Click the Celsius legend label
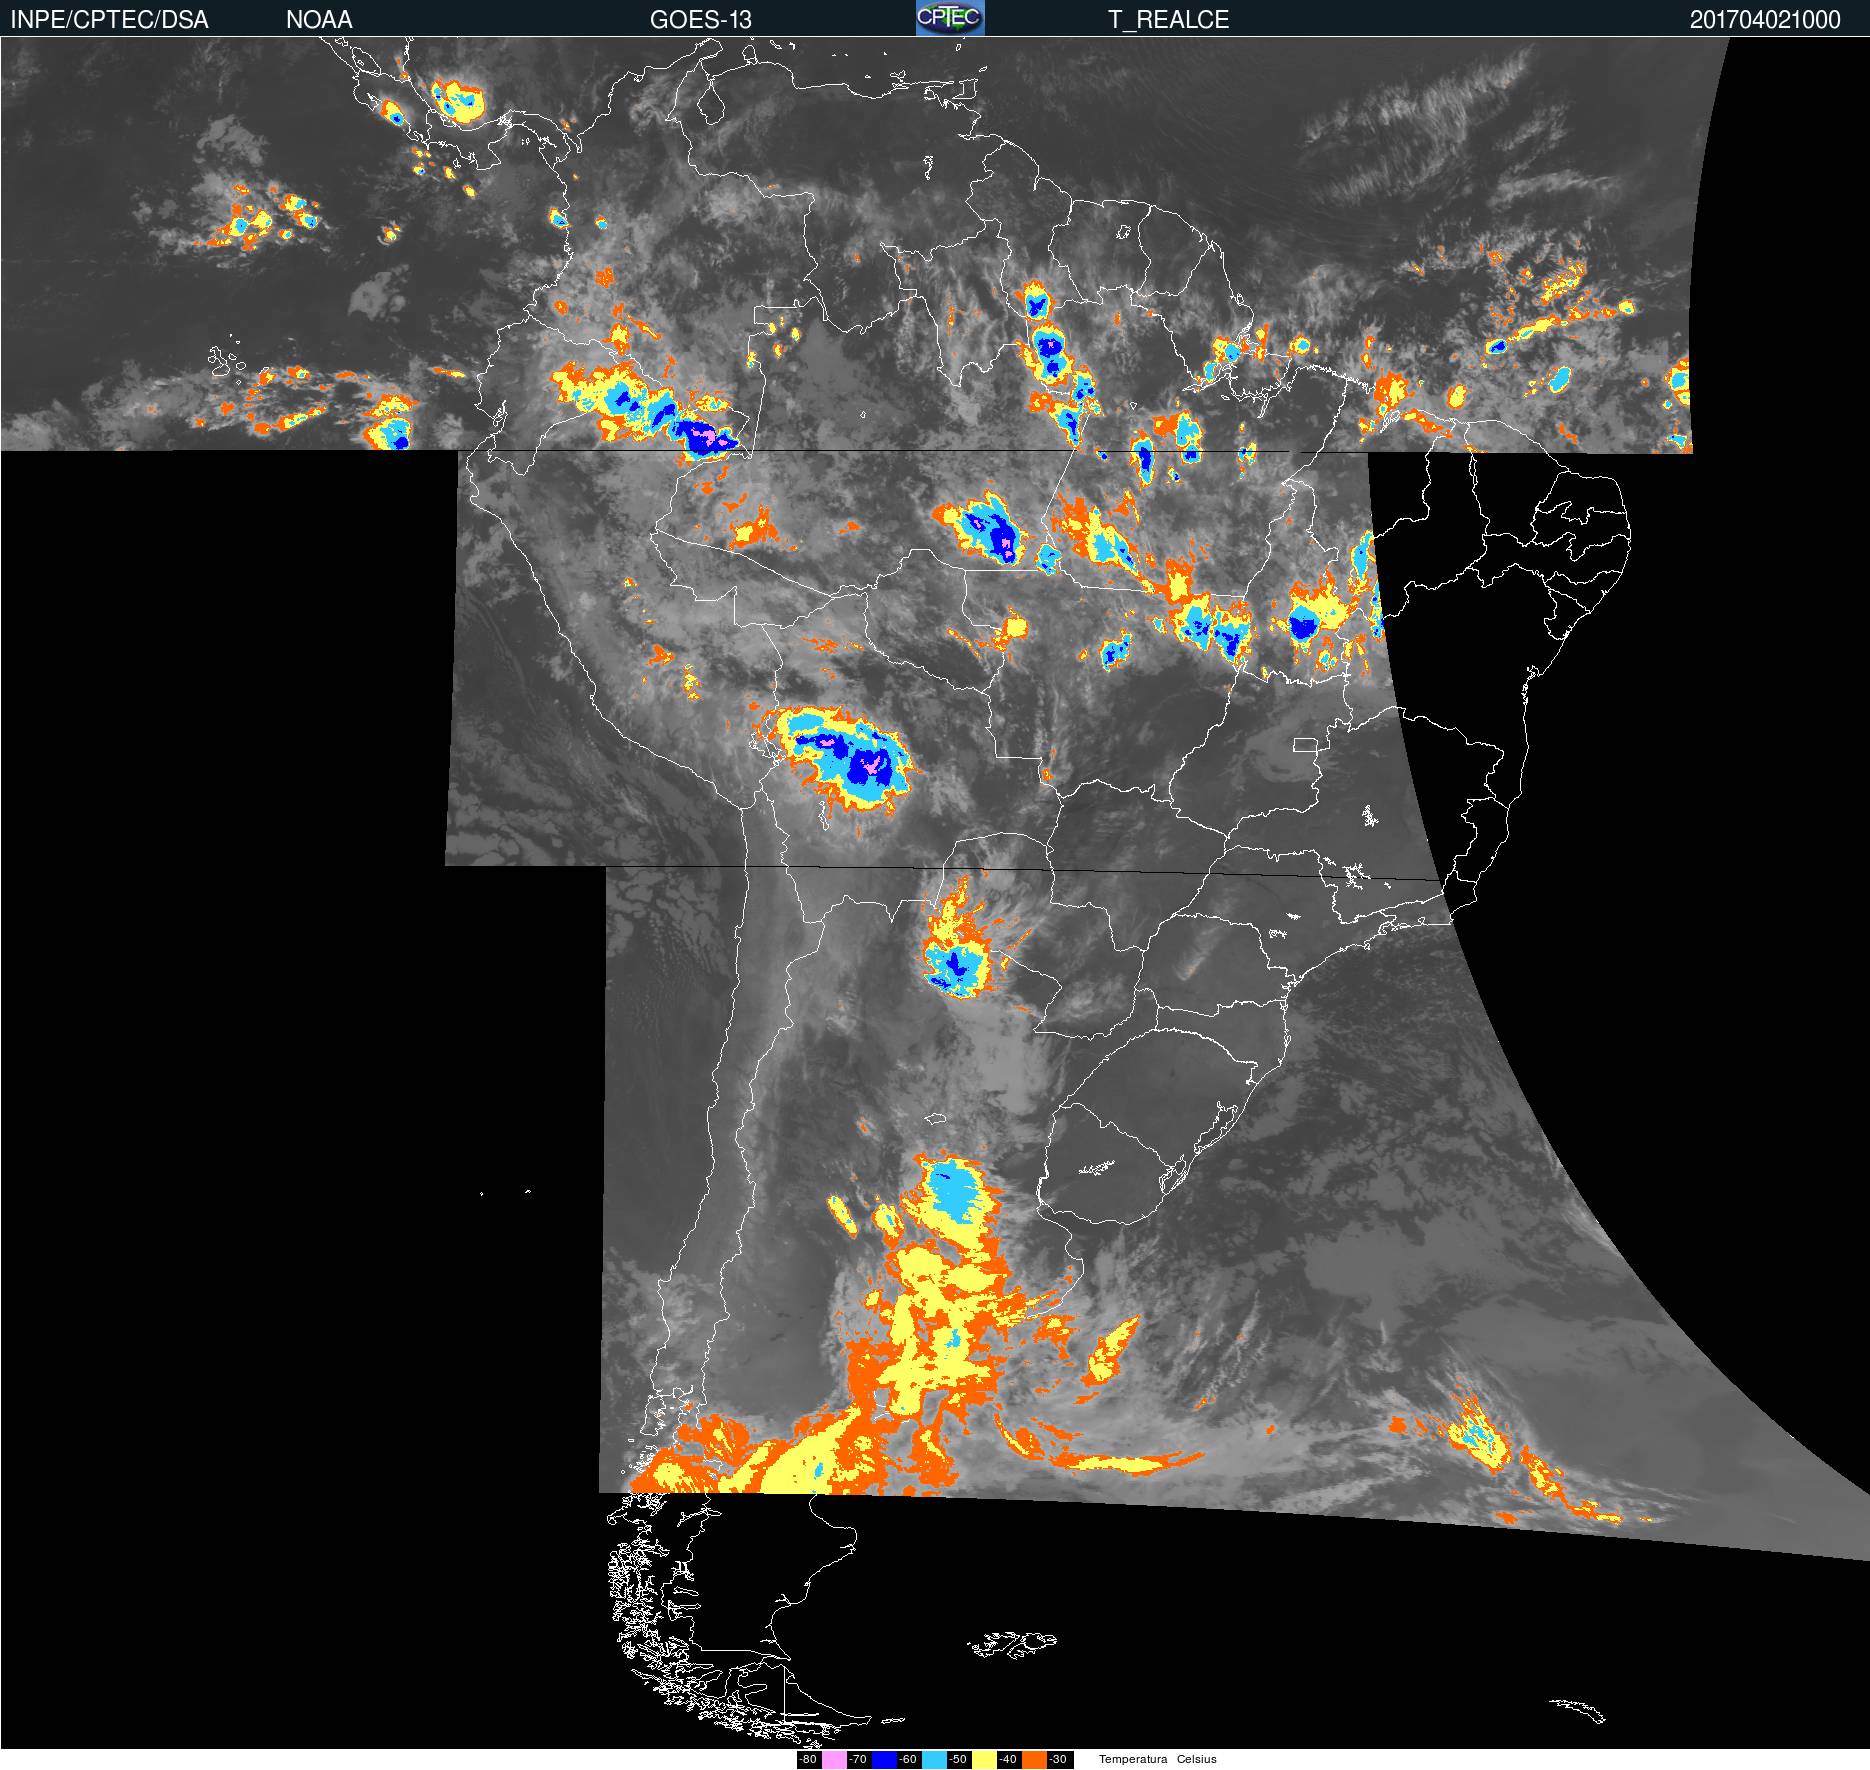The image size is (1870, 1770). click(1197, 1759)
